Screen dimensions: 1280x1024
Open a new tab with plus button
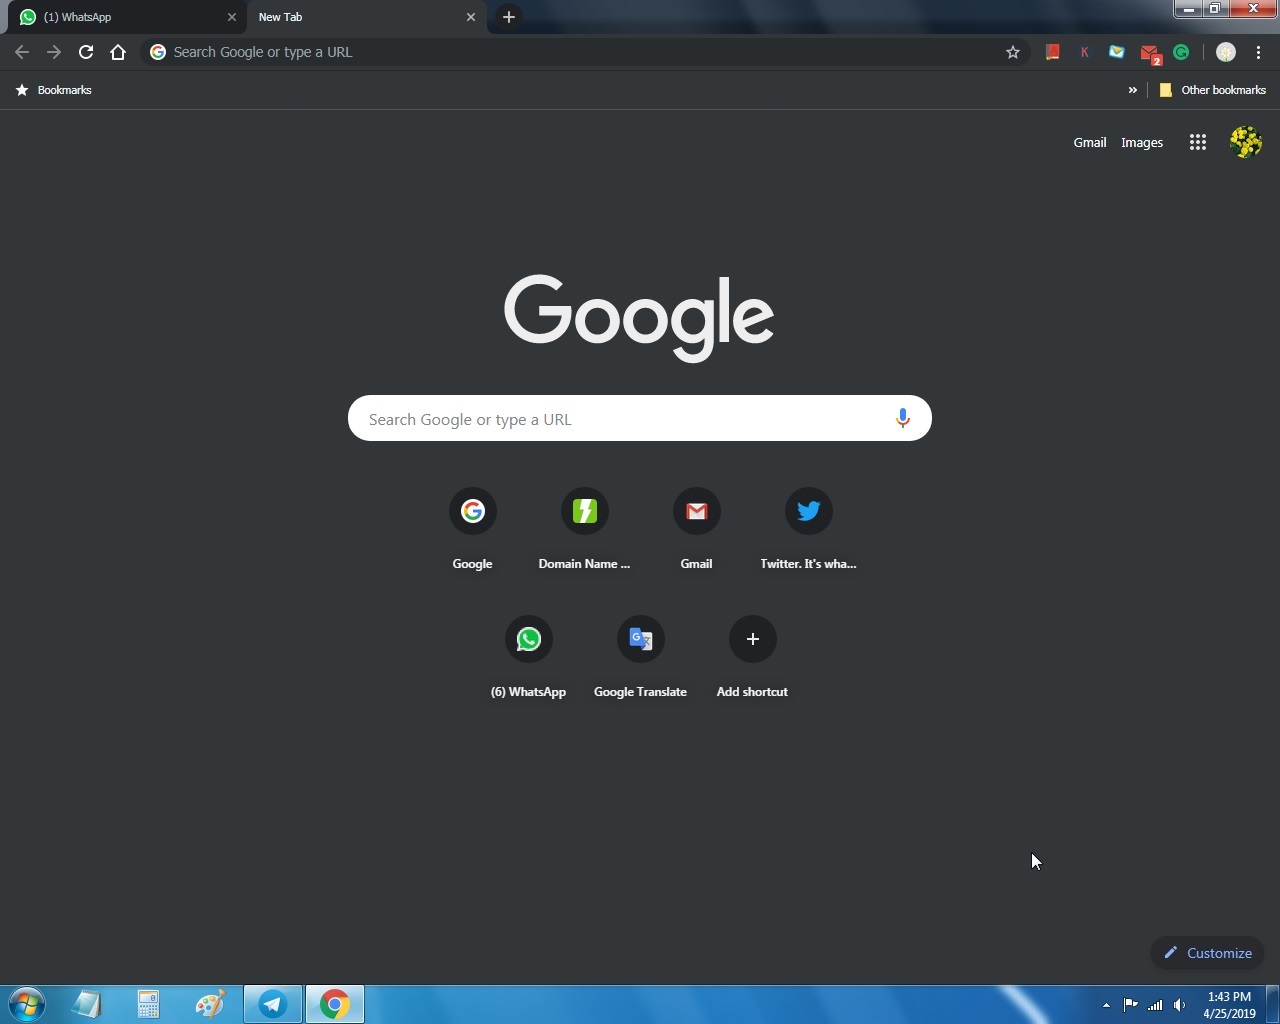pyautogui.click(x=509, y=17)
